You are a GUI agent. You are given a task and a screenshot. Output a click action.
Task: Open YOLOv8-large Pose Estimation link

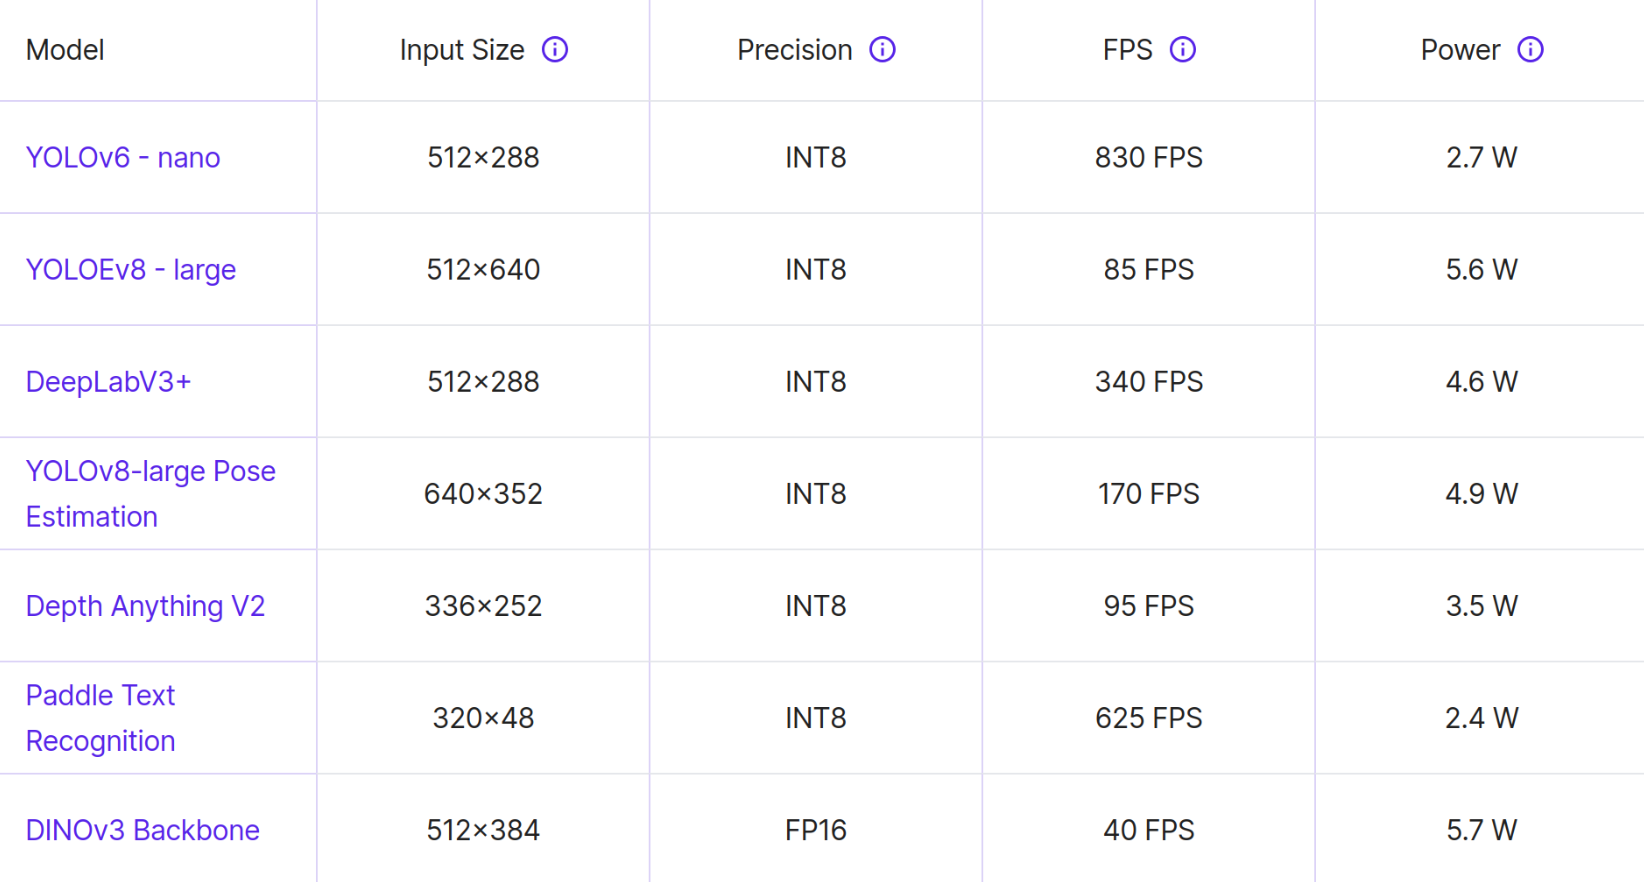click(x=150, y=472)
